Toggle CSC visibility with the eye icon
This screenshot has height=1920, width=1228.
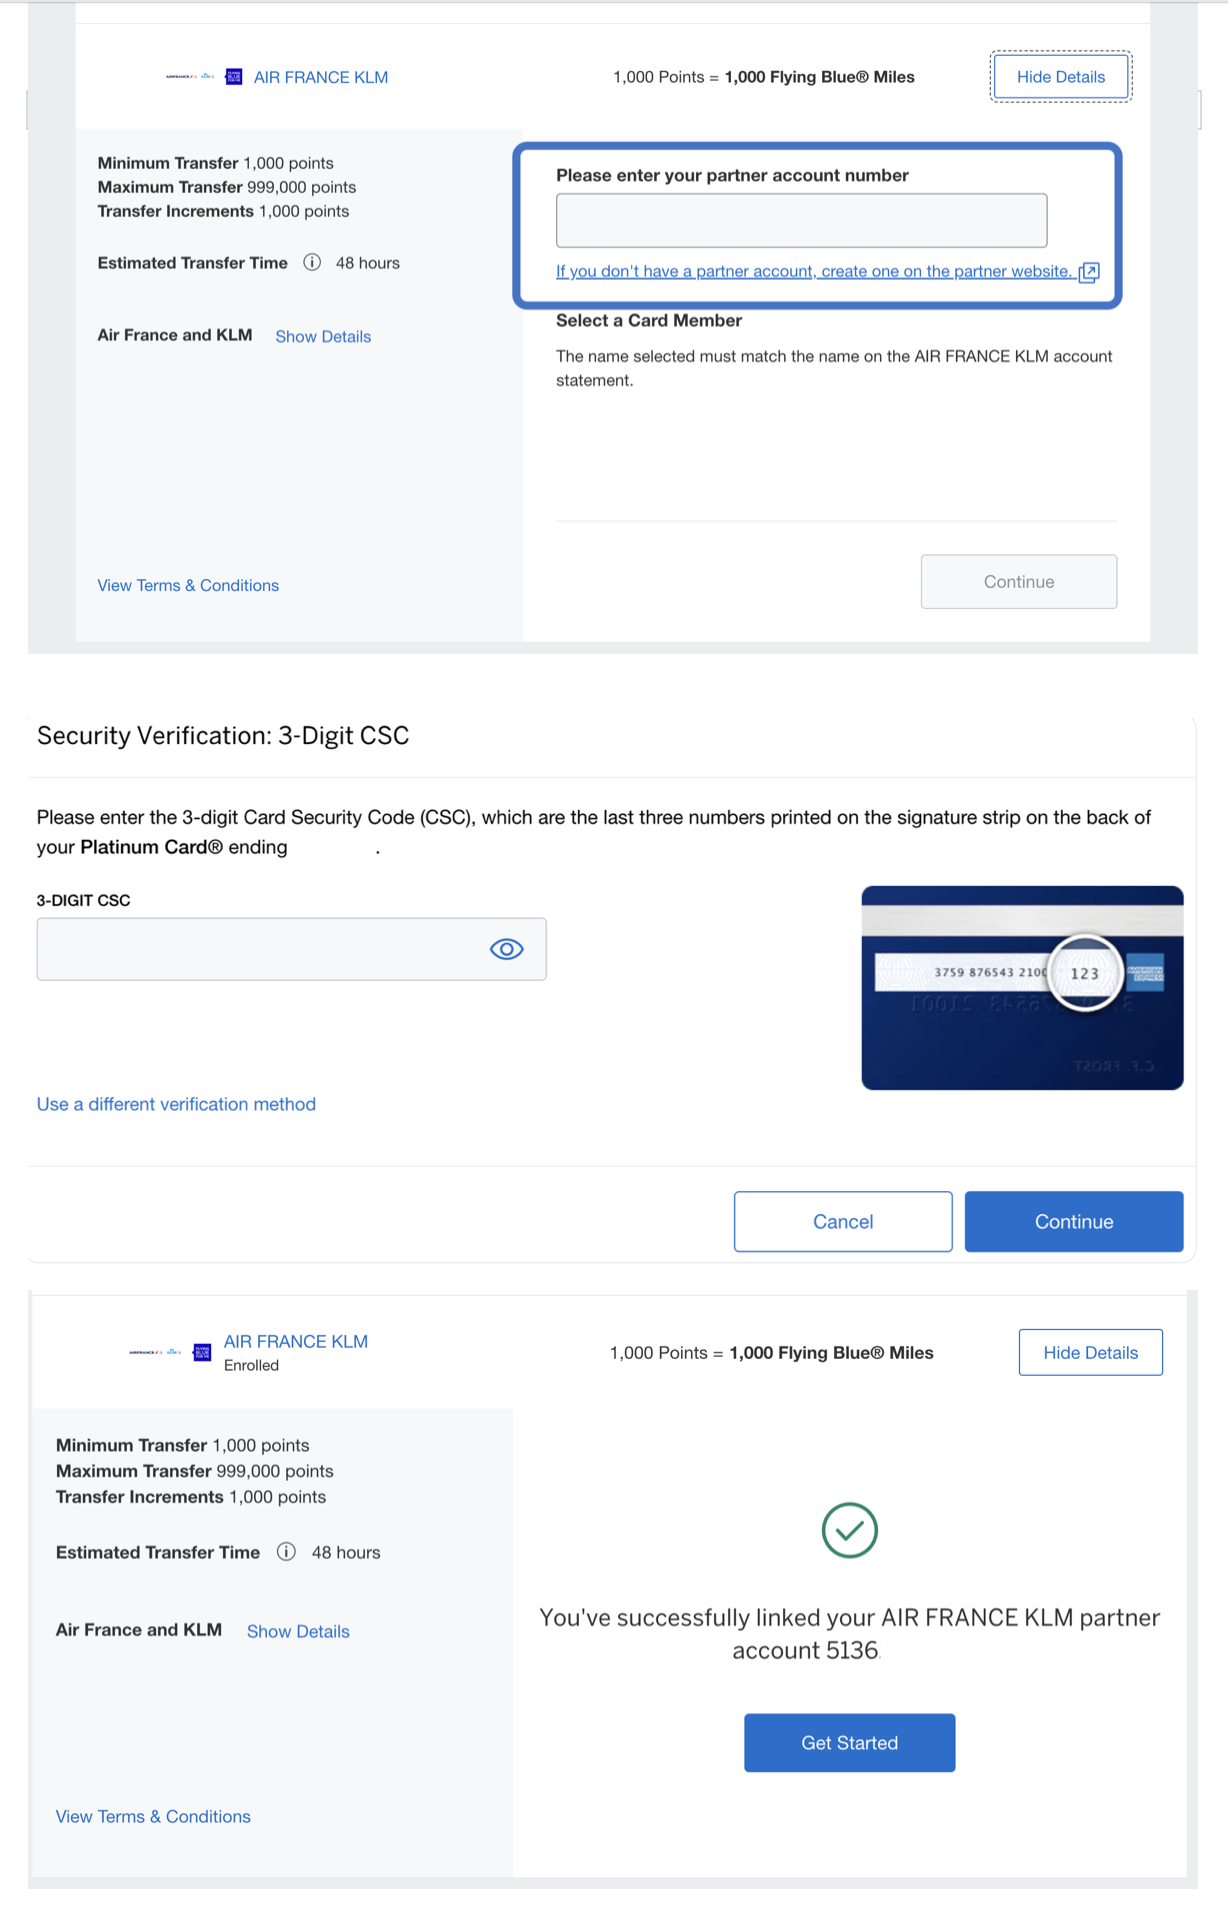(507, 949)
